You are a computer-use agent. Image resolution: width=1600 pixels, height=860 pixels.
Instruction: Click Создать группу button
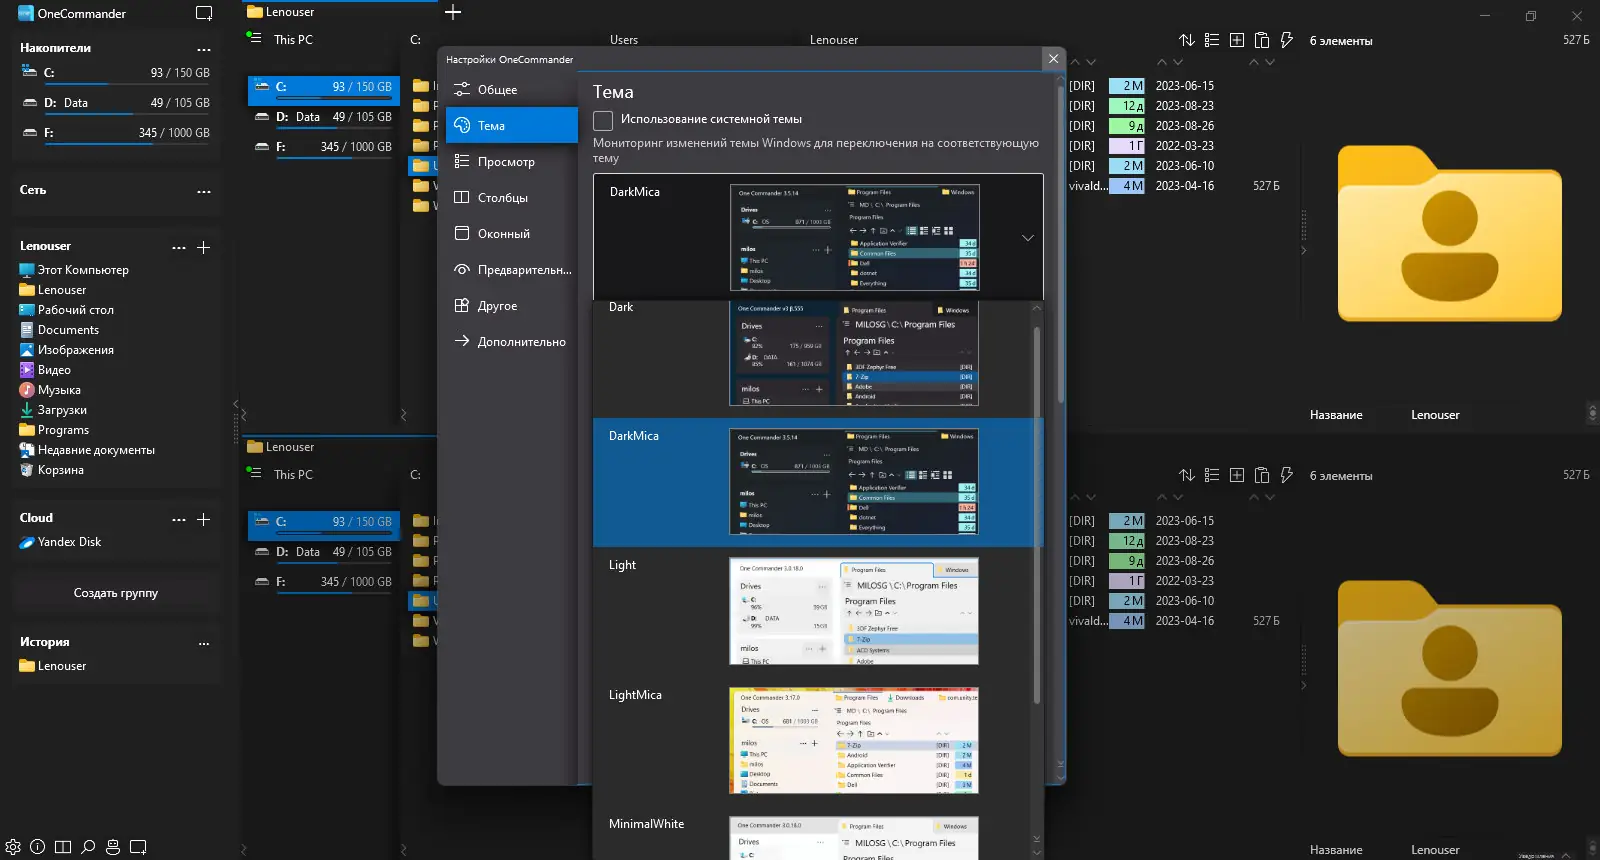[x=116, y=593]
